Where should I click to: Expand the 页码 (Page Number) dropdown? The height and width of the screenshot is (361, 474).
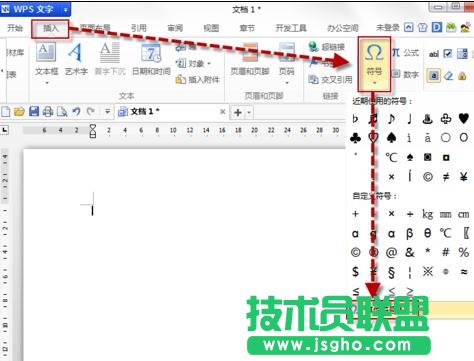coord(286,82)
